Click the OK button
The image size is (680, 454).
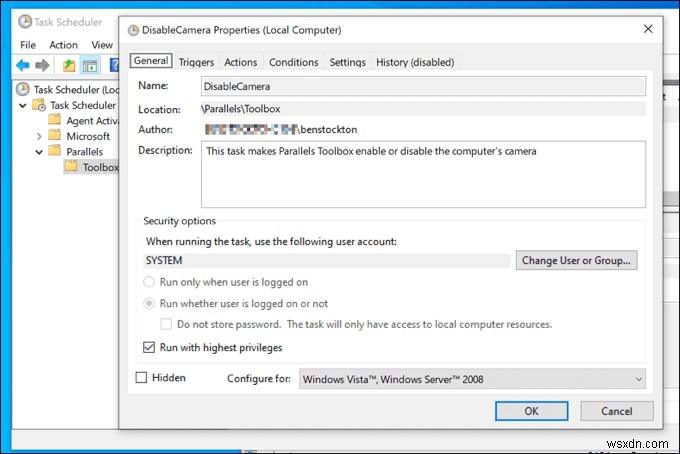coord(531,411)
